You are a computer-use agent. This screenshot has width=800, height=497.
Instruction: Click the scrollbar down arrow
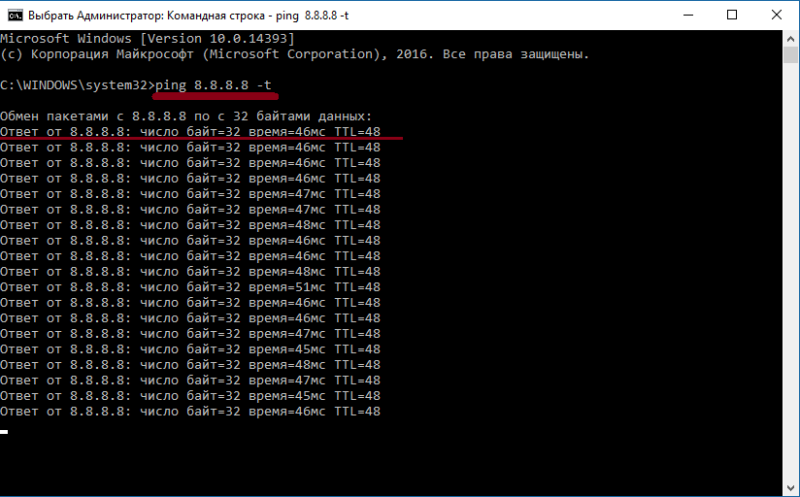[791, 488]
